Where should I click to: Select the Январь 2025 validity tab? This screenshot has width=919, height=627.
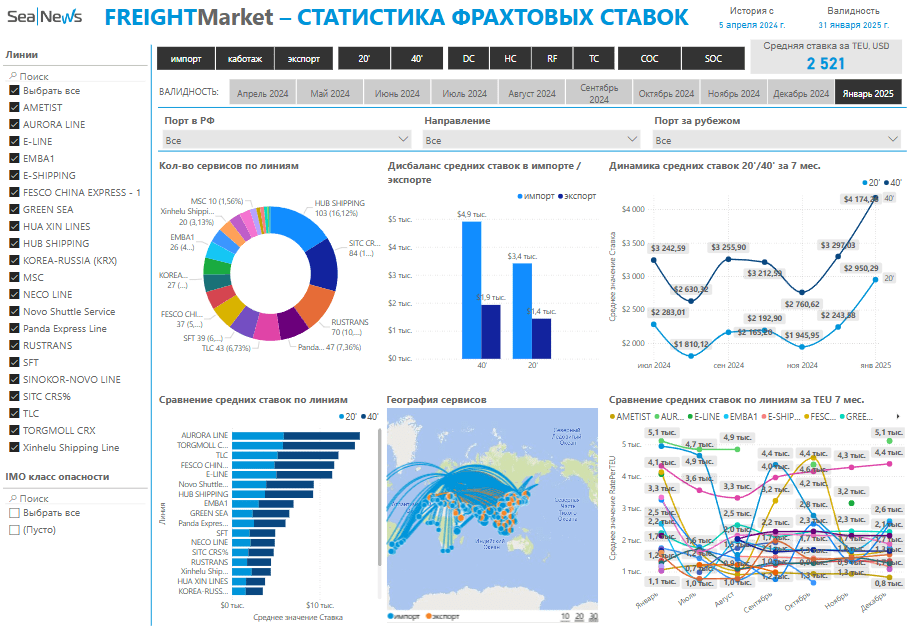tap(868, 93)
